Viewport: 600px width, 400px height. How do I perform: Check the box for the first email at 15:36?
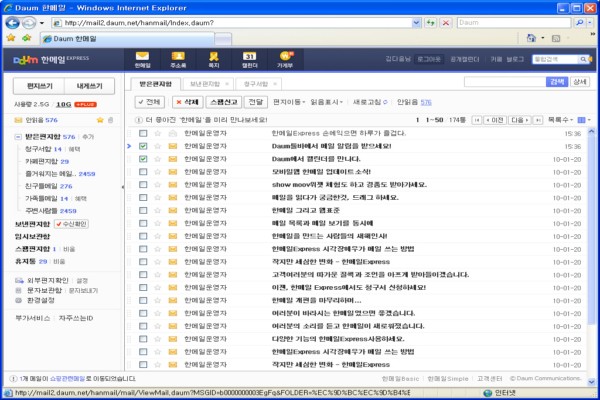(x=143, y=133)
